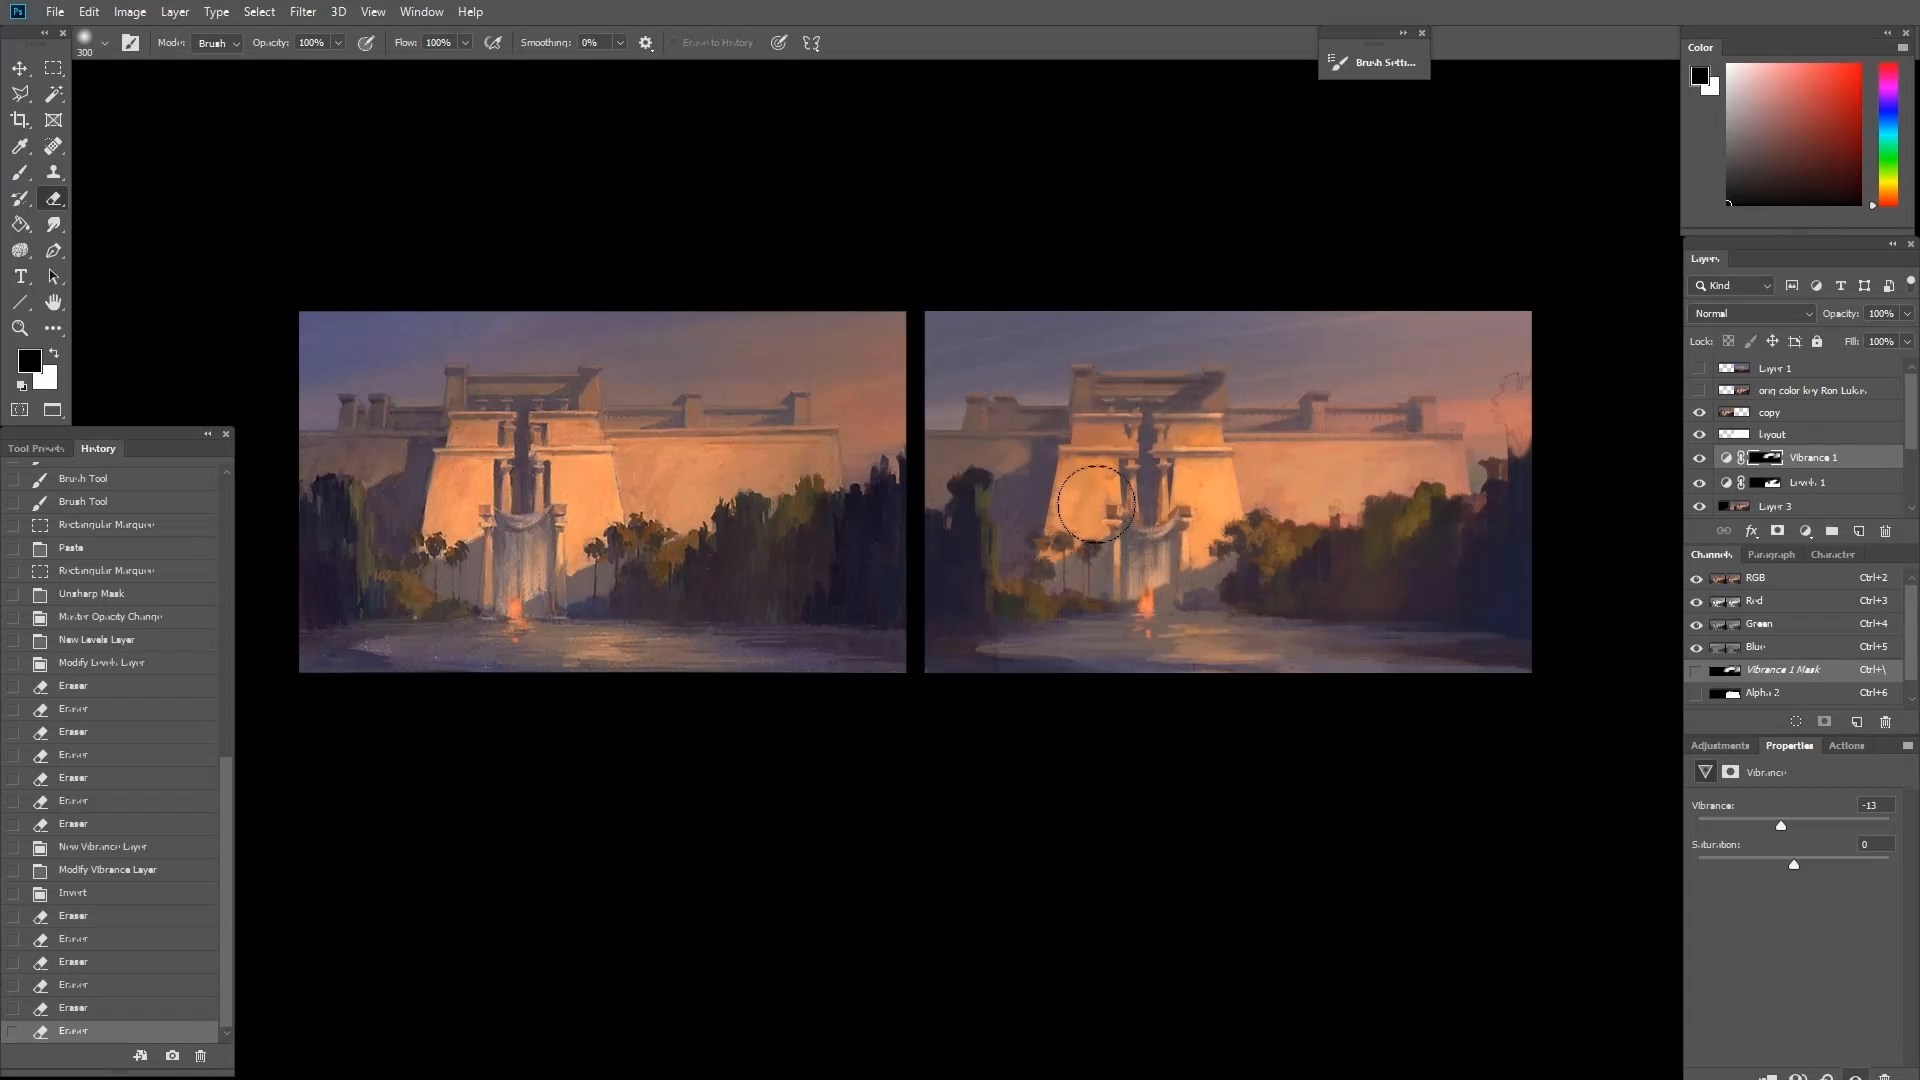
Task: Select the Pen tool
Action: (54, 250)
